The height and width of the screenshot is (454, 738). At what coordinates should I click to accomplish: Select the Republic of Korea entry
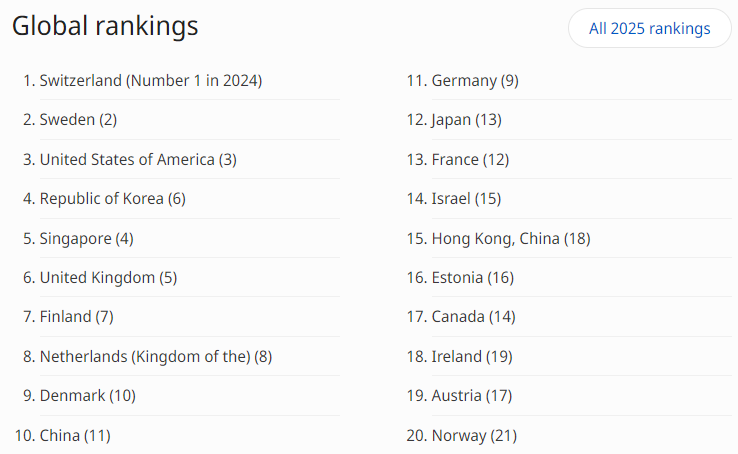click(x=112, y=198)
